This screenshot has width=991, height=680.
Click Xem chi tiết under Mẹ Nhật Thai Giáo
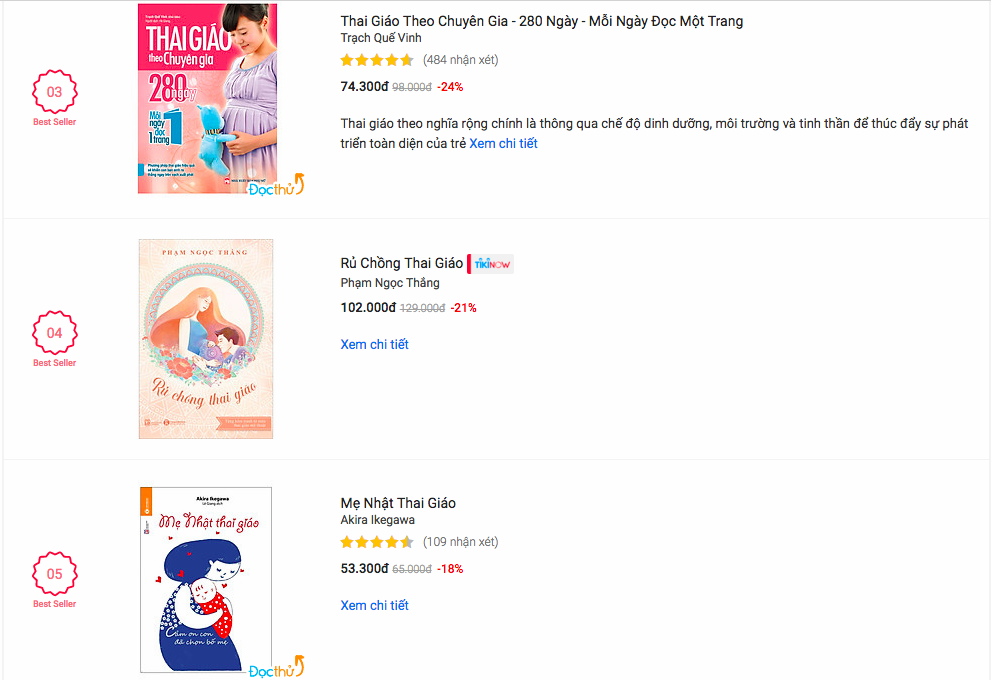coord(374,605)
